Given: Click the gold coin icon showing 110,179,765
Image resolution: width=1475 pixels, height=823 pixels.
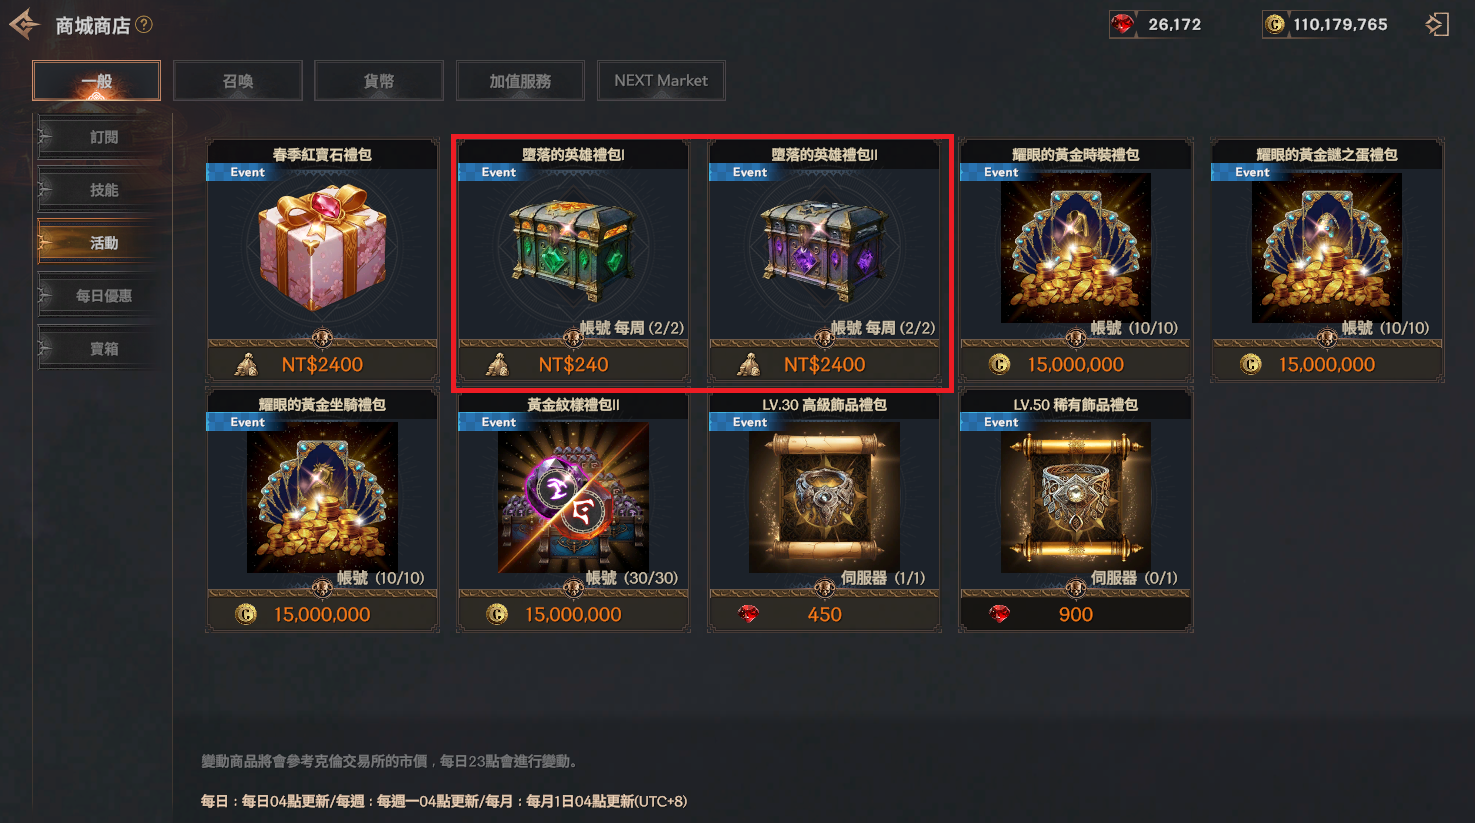Looking at the screenshot, I should pyautogui.click(x=1275, y=24).
